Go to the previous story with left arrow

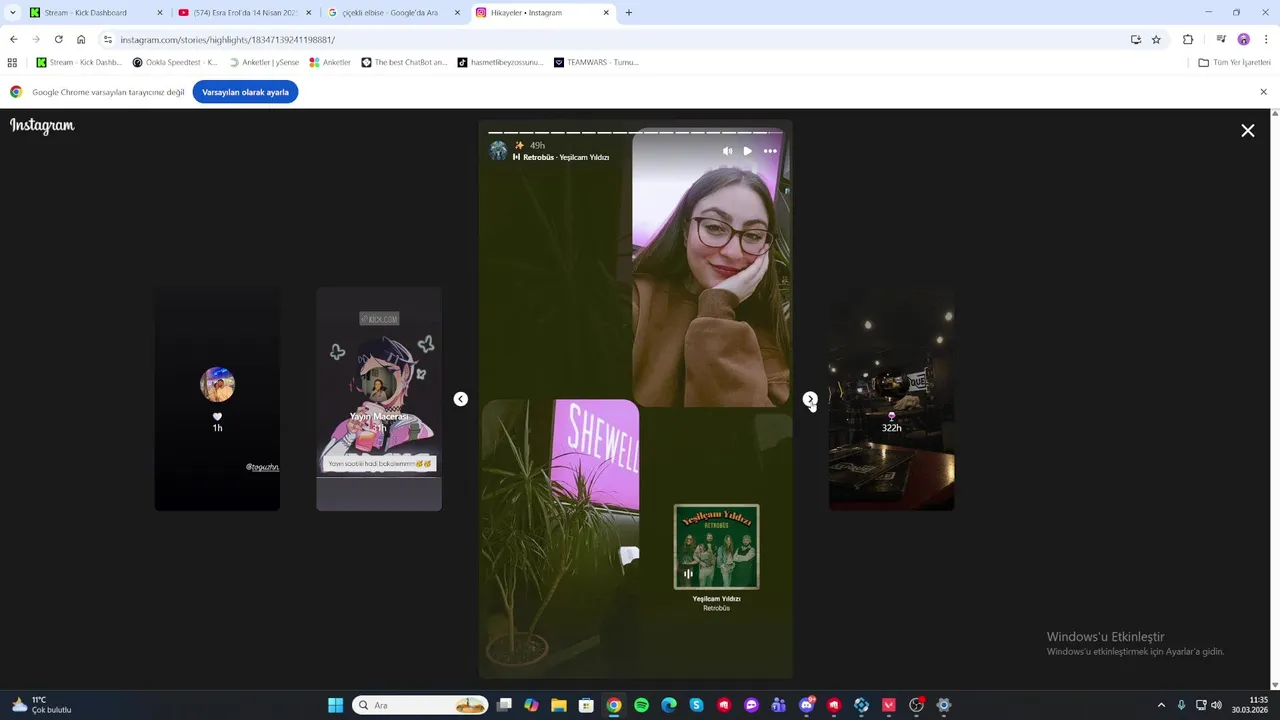click(460, 399)
